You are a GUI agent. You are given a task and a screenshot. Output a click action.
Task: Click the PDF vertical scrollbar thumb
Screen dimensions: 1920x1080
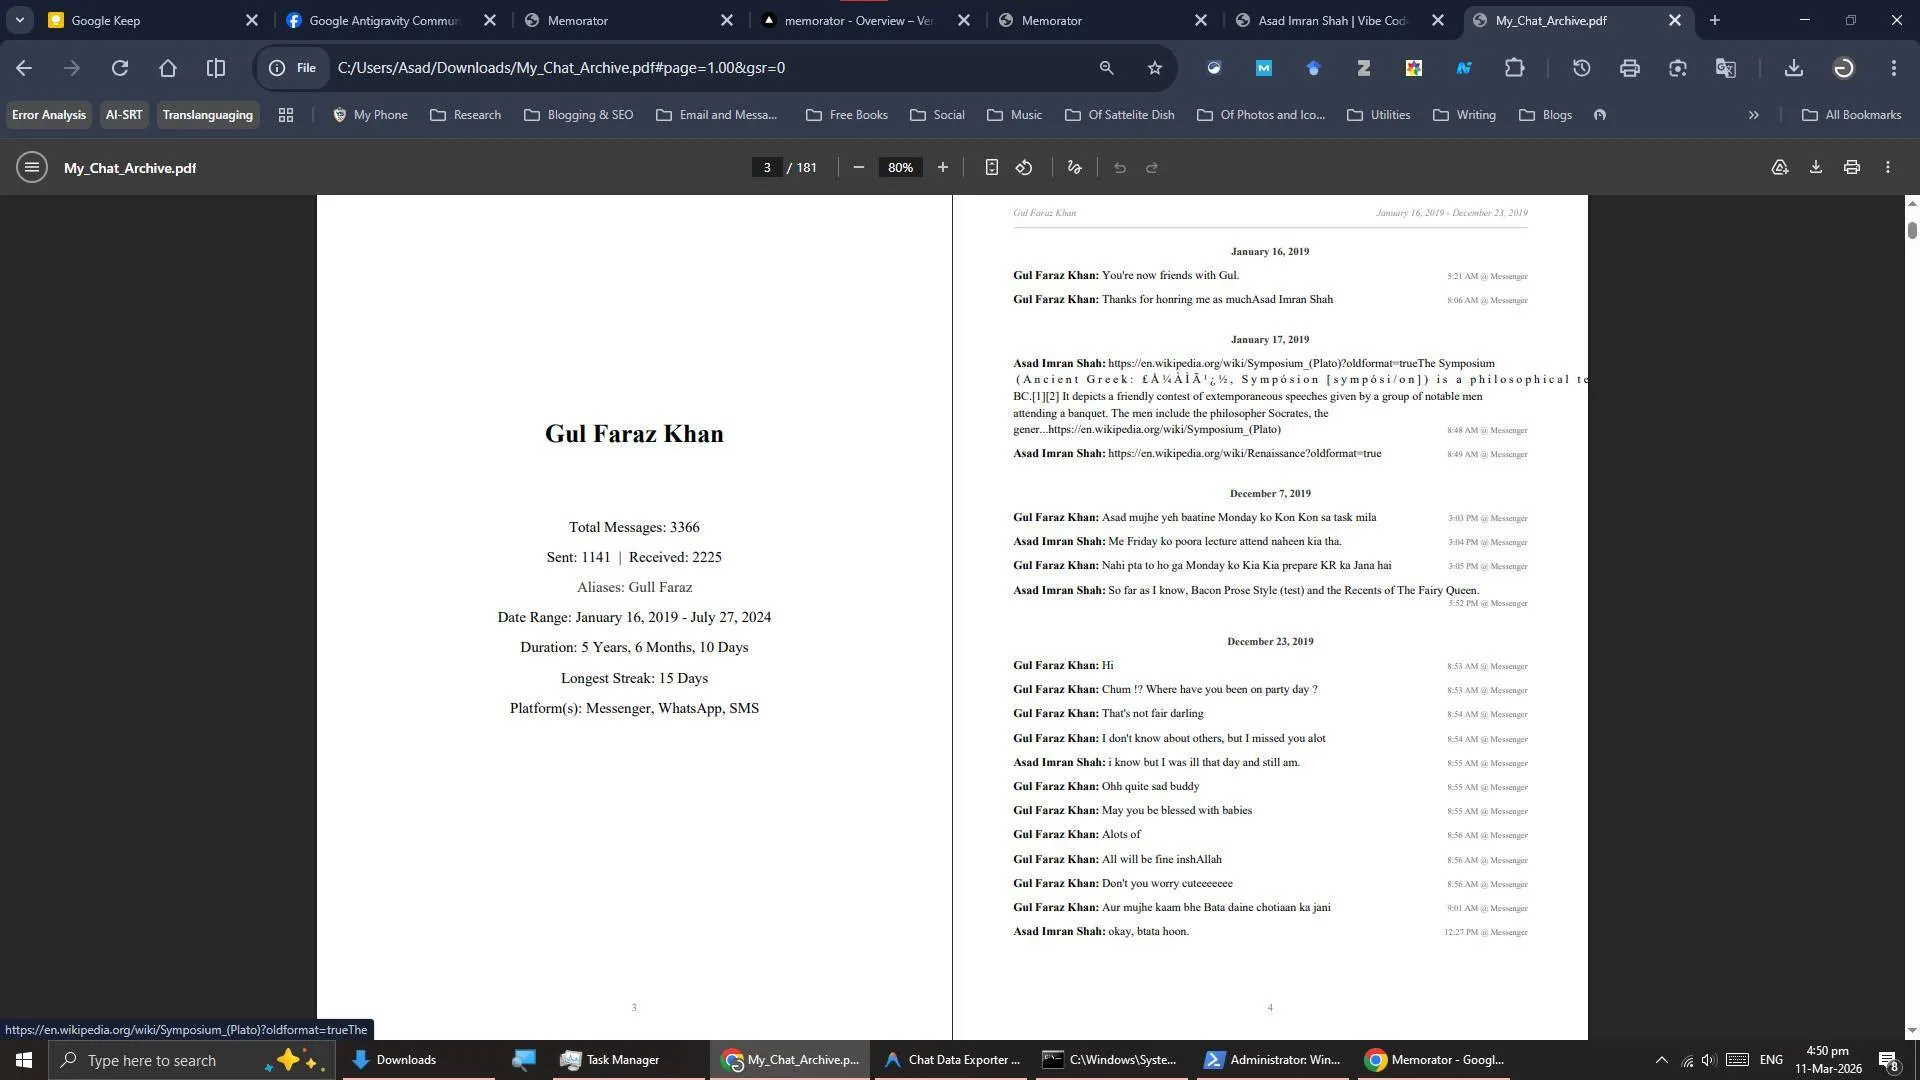click(x=1912, y=230)
